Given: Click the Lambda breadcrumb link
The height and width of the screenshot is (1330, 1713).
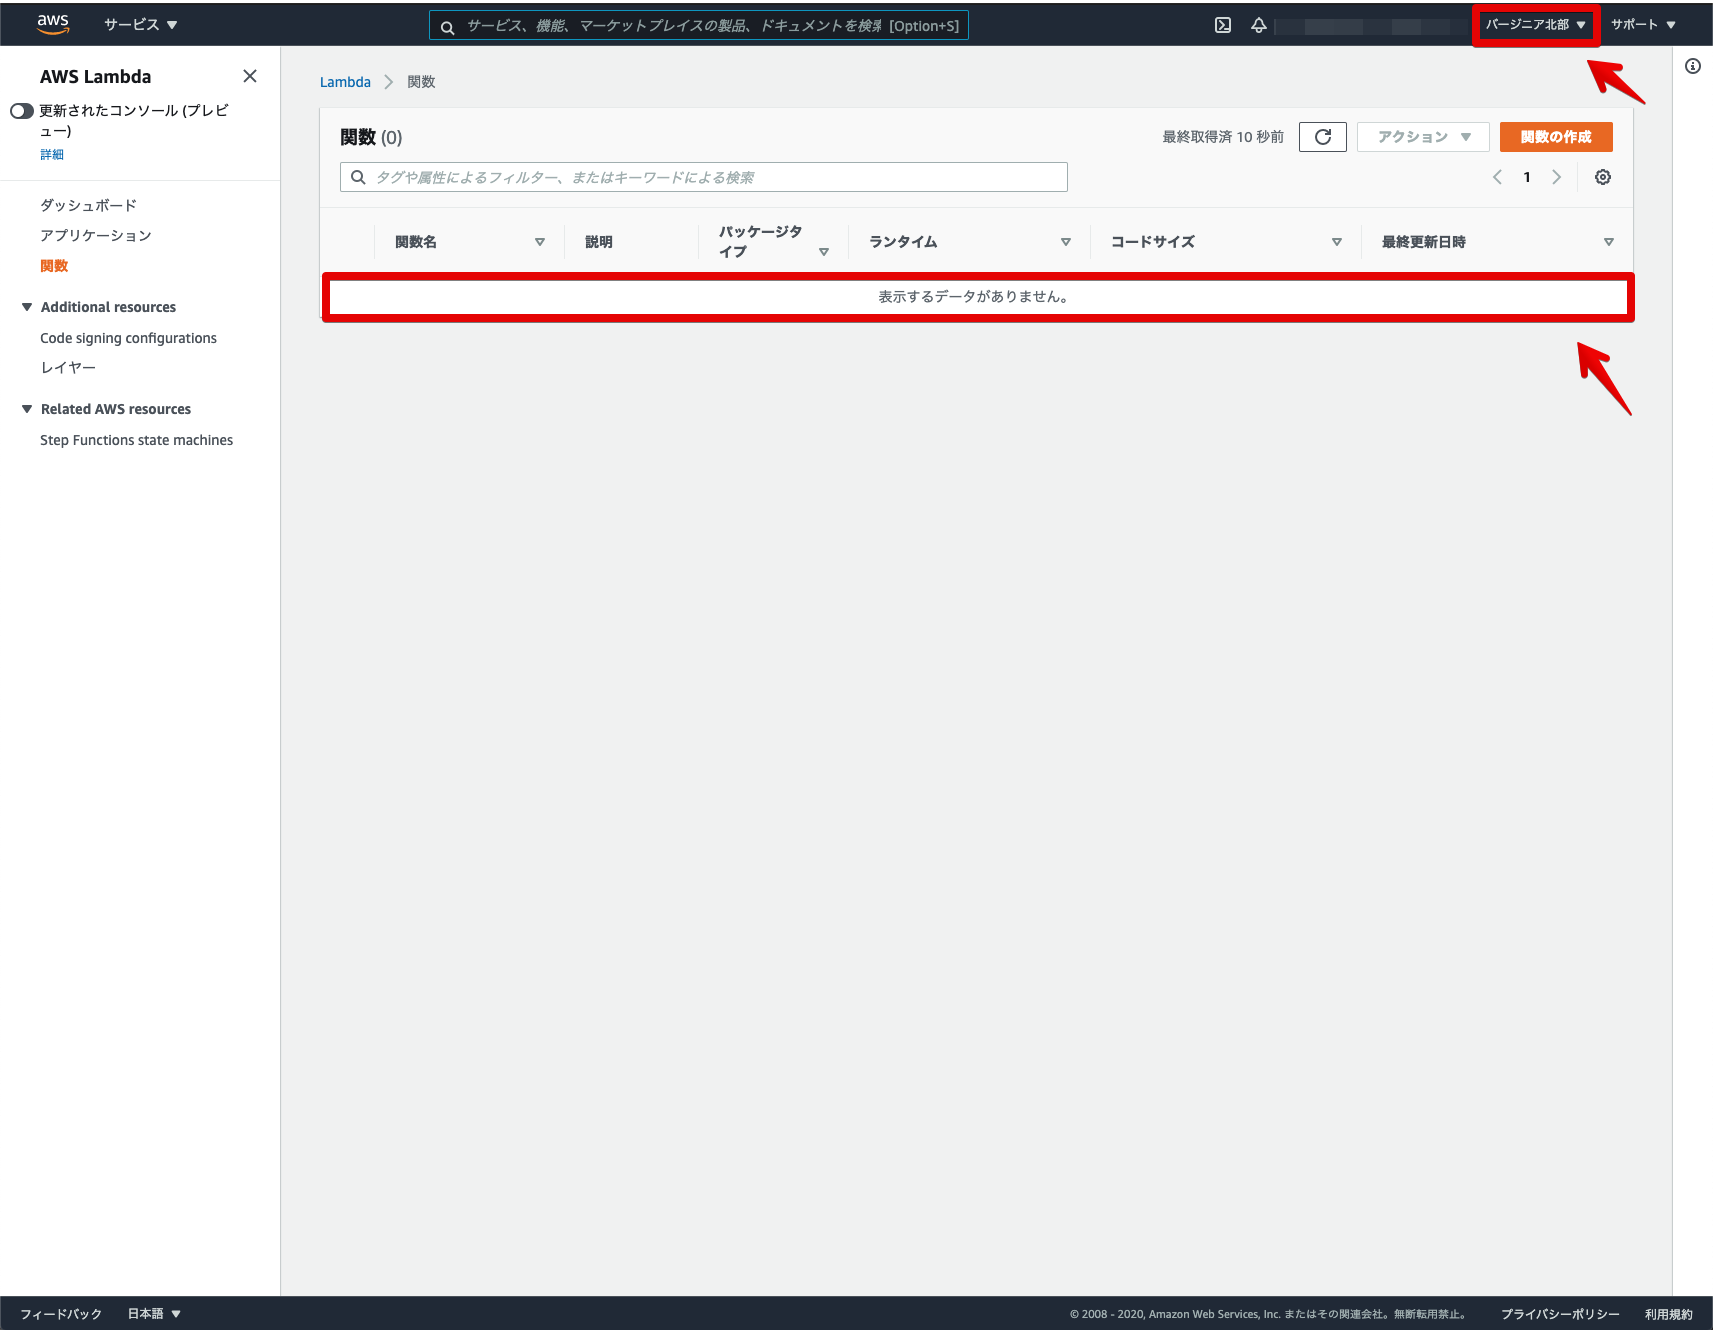Looking at the screenshot, I should click(x=345, y=82).
